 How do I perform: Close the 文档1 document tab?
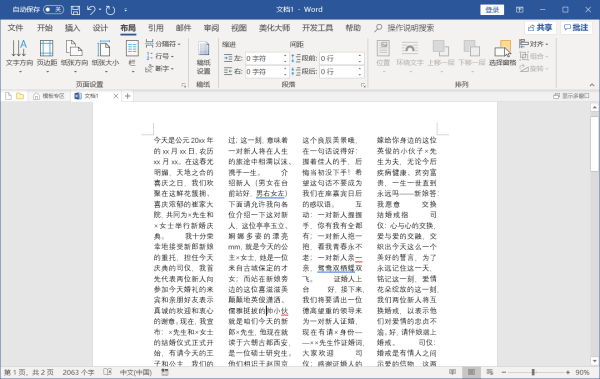click(116, 96)
